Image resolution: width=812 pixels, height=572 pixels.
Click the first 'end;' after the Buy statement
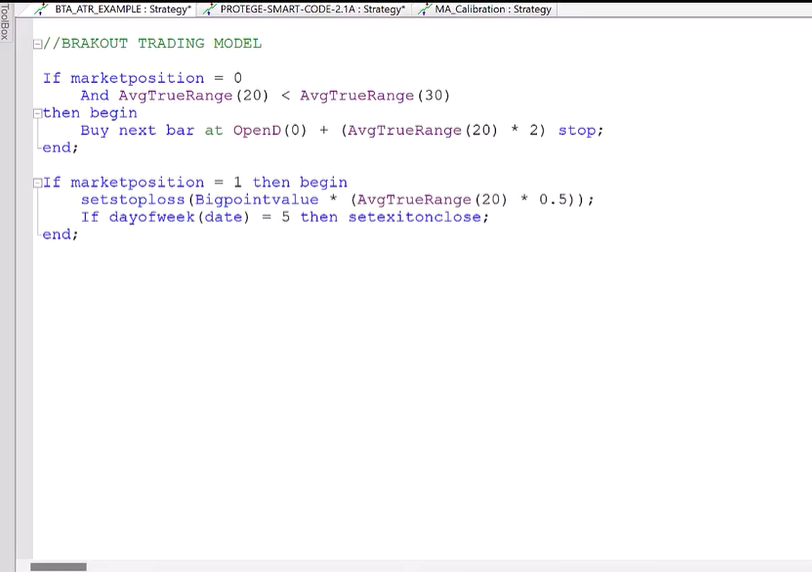point(60,148)
